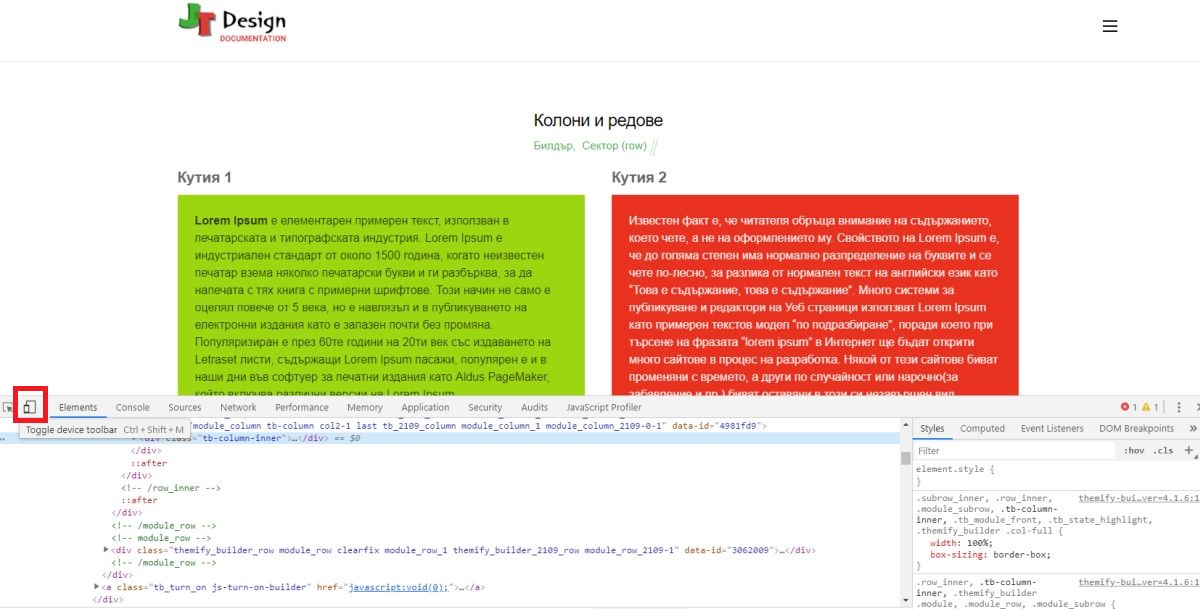
Task: Show more Styles sidebar tabs chevron
Action: [1192, 429]
